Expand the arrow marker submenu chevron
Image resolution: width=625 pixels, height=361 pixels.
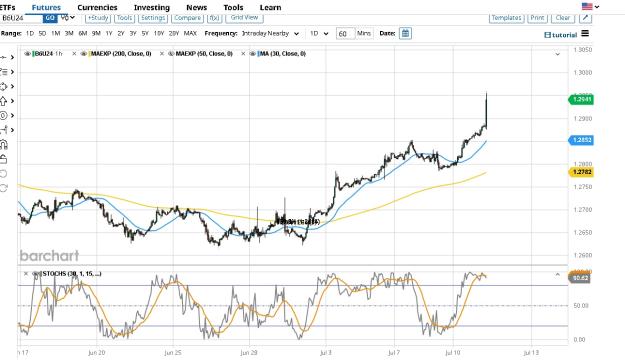click(12, 101)
